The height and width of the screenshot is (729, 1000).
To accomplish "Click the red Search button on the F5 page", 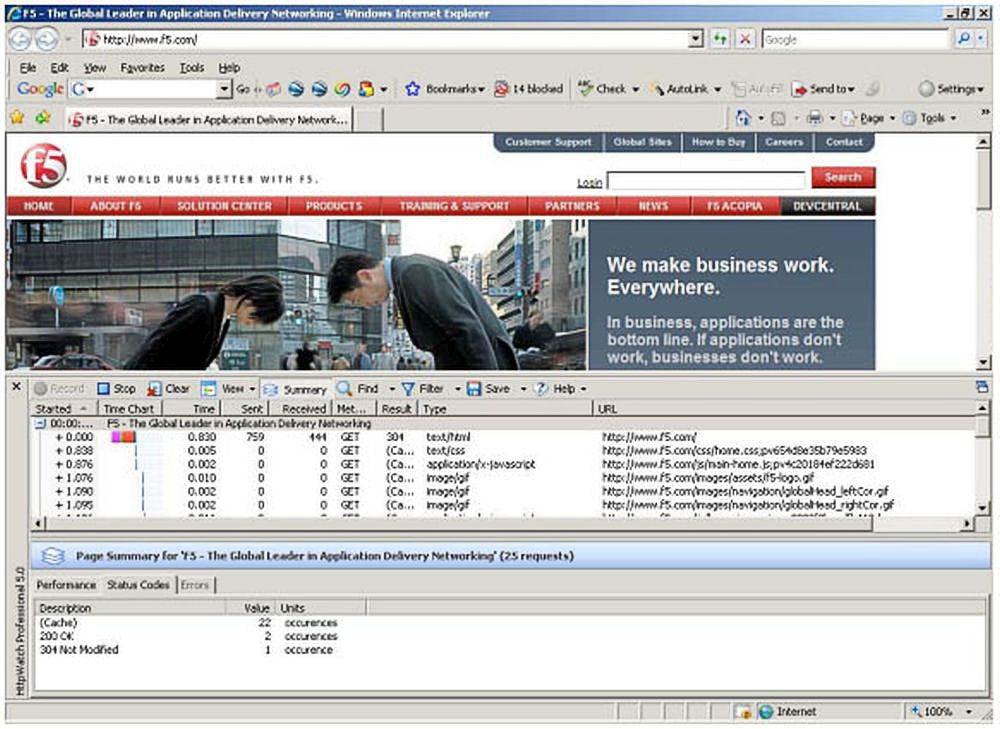I will point(842,177).
